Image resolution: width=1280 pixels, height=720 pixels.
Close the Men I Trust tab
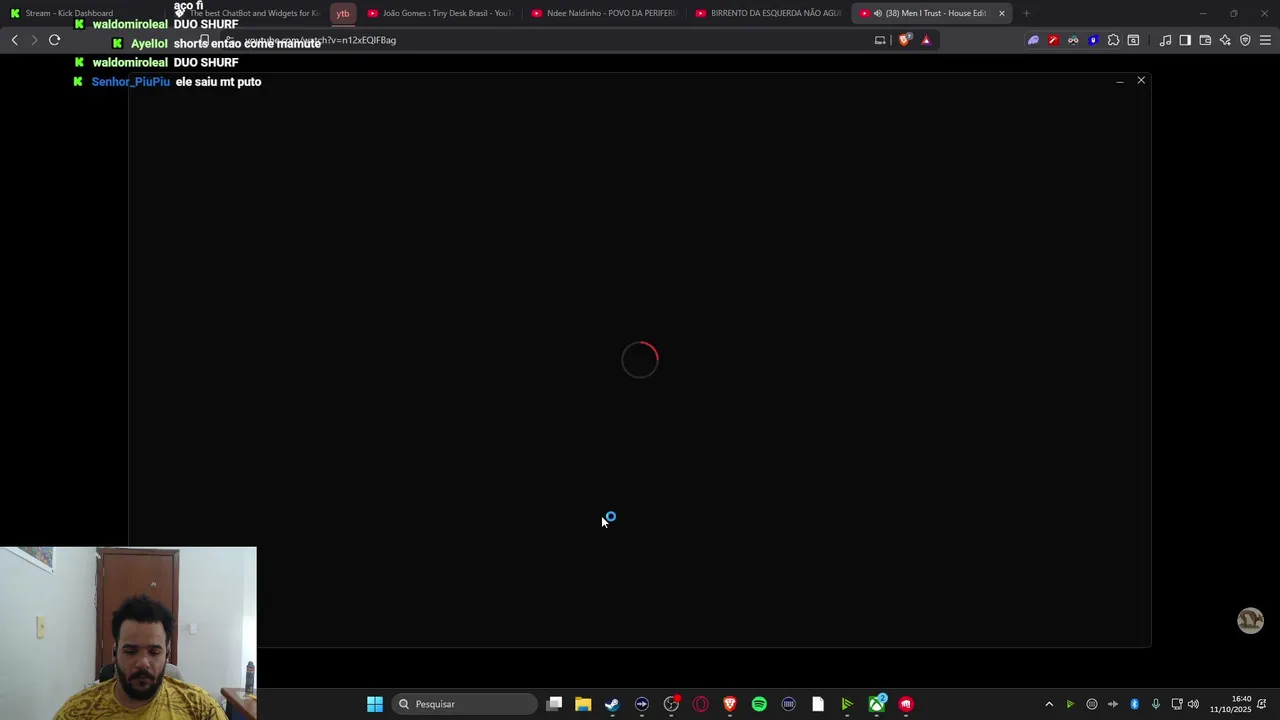pyautogui.click(x=1001, y=13)
